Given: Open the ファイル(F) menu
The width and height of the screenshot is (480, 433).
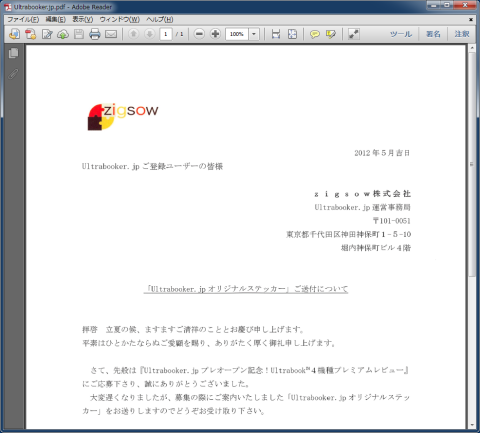Looking at the screenshot, I should point(23,19).
